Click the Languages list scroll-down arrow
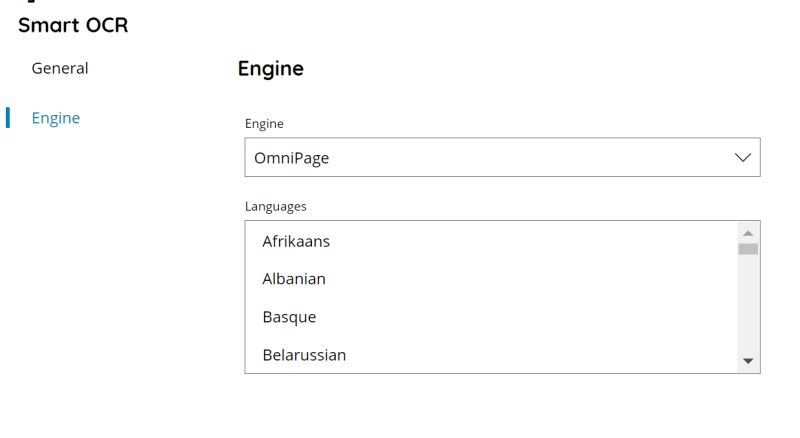Screen dimensions: 800x438 (x=748, y=361)
